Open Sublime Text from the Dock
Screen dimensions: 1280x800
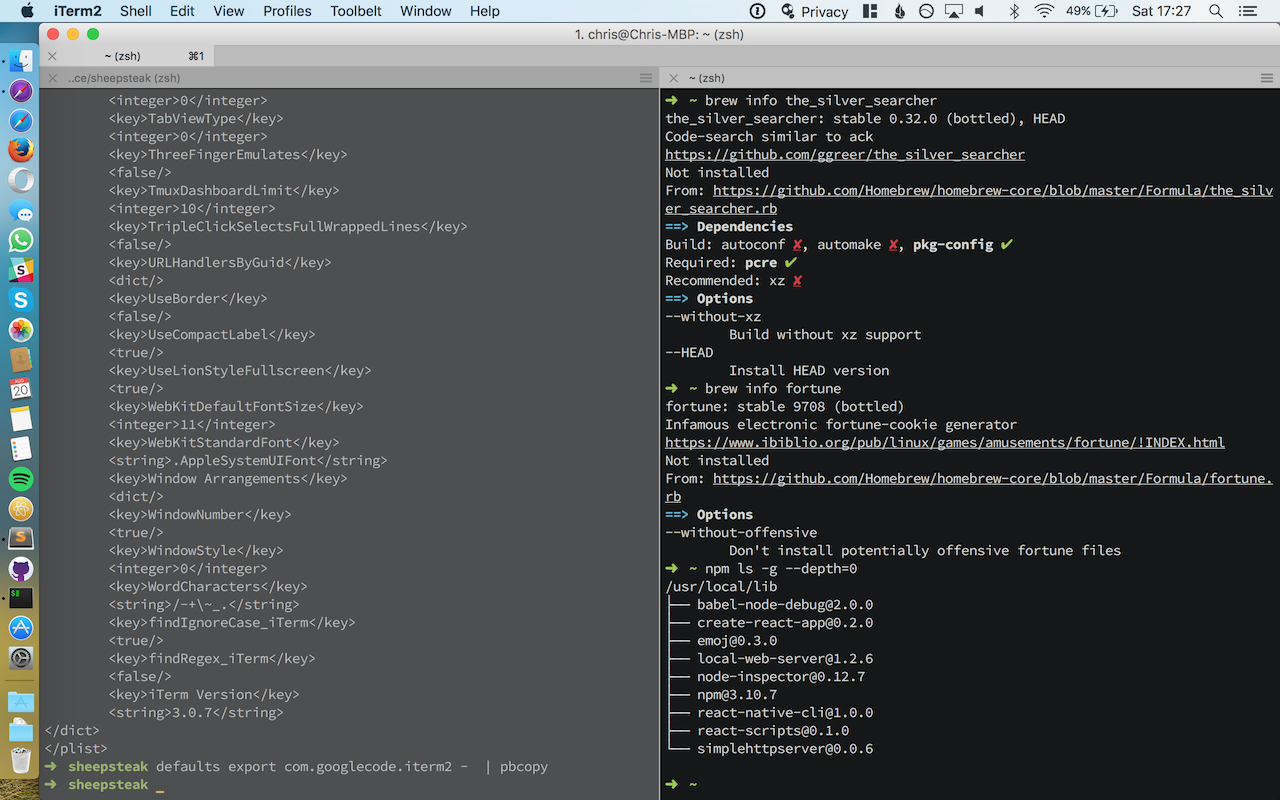tap(21, 538)
